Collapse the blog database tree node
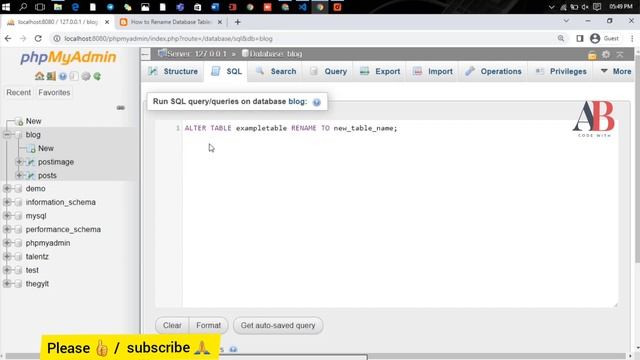 7,135
